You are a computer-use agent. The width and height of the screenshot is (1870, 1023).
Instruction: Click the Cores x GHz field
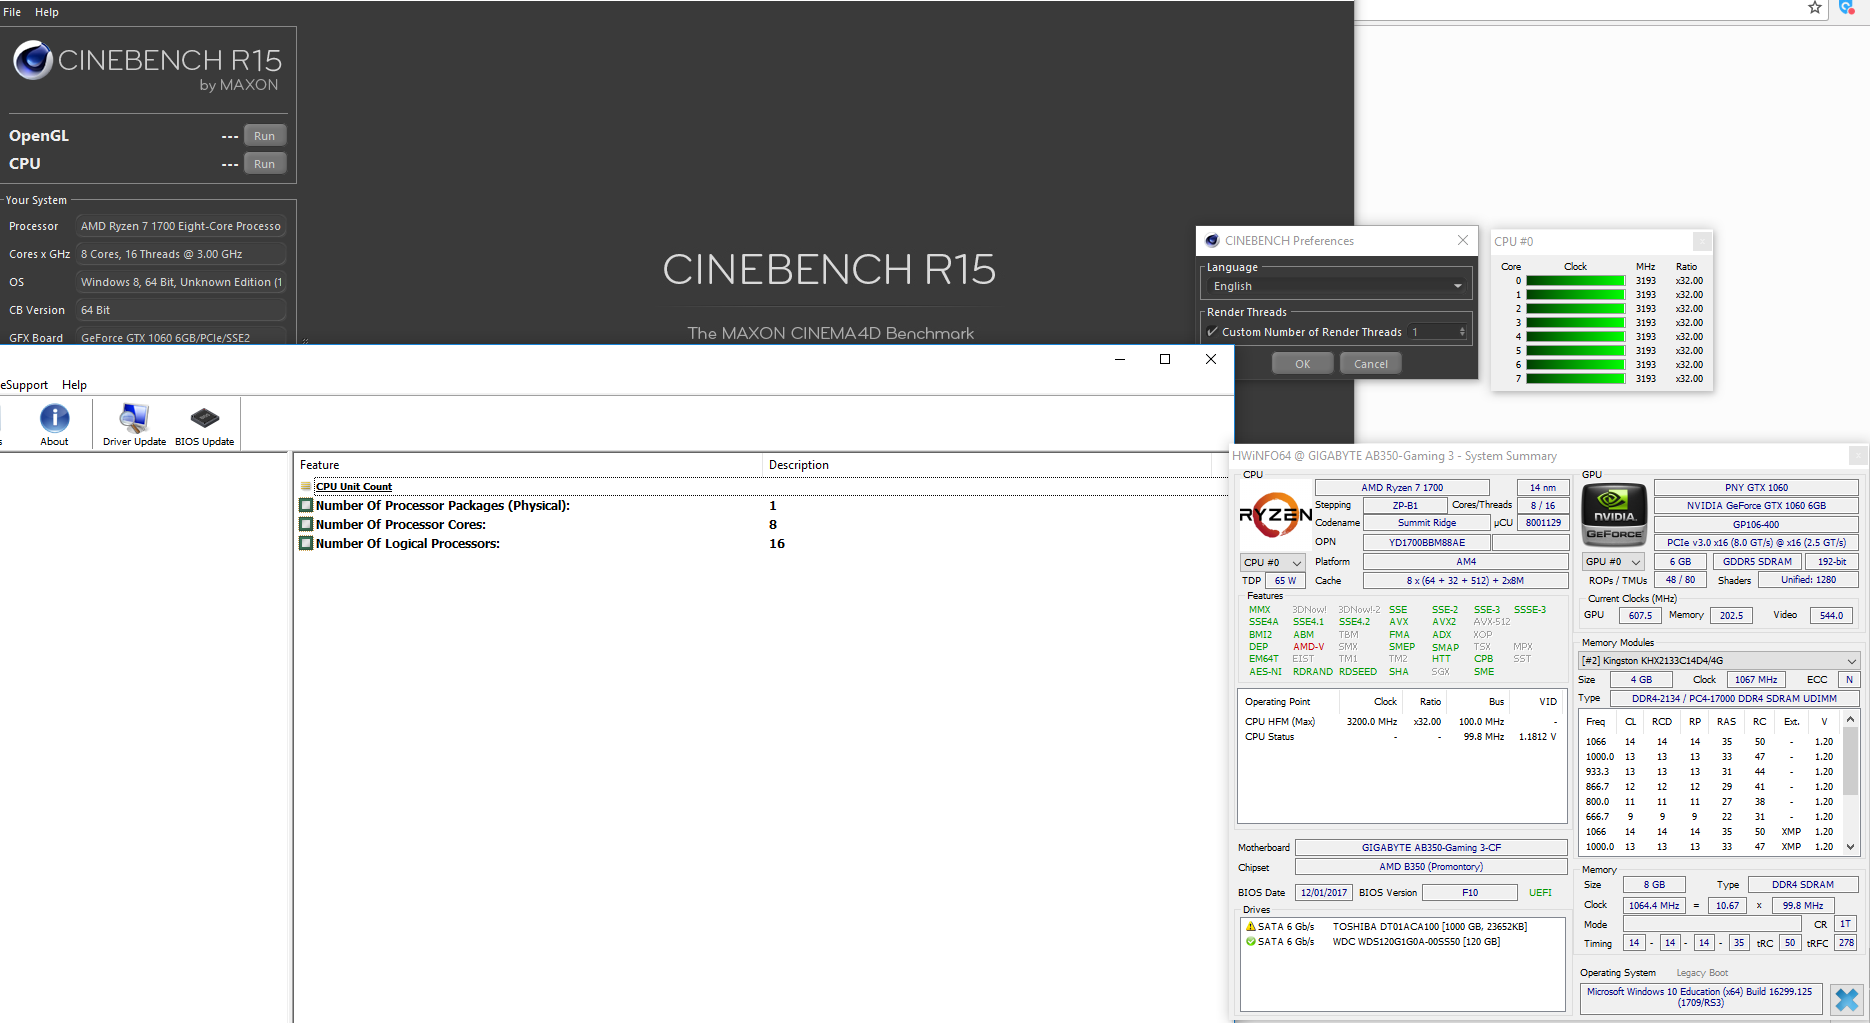(181, 255)
